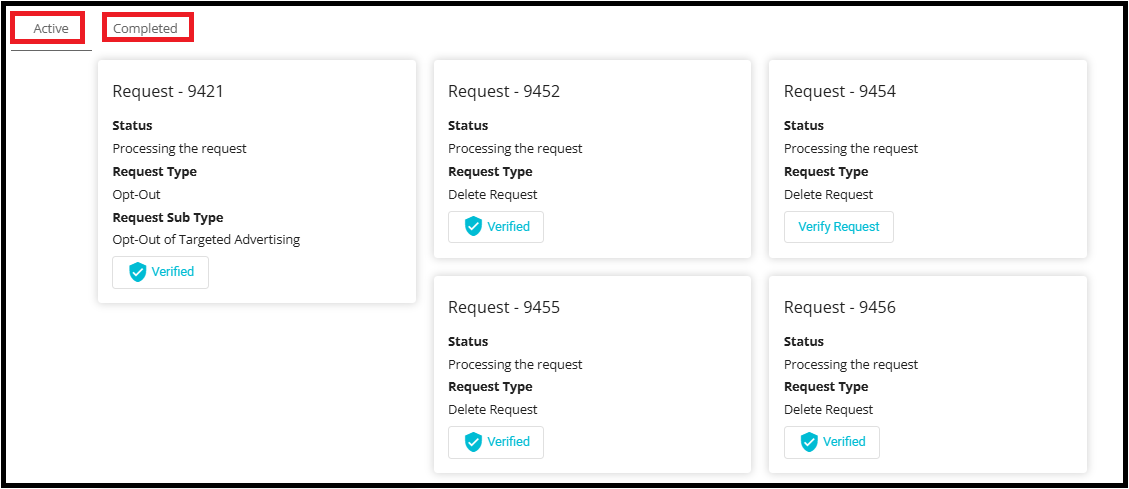Click the verified shield icon on Request 9452
Screen dimensions: 1129x489
click(x=474, y=227)
